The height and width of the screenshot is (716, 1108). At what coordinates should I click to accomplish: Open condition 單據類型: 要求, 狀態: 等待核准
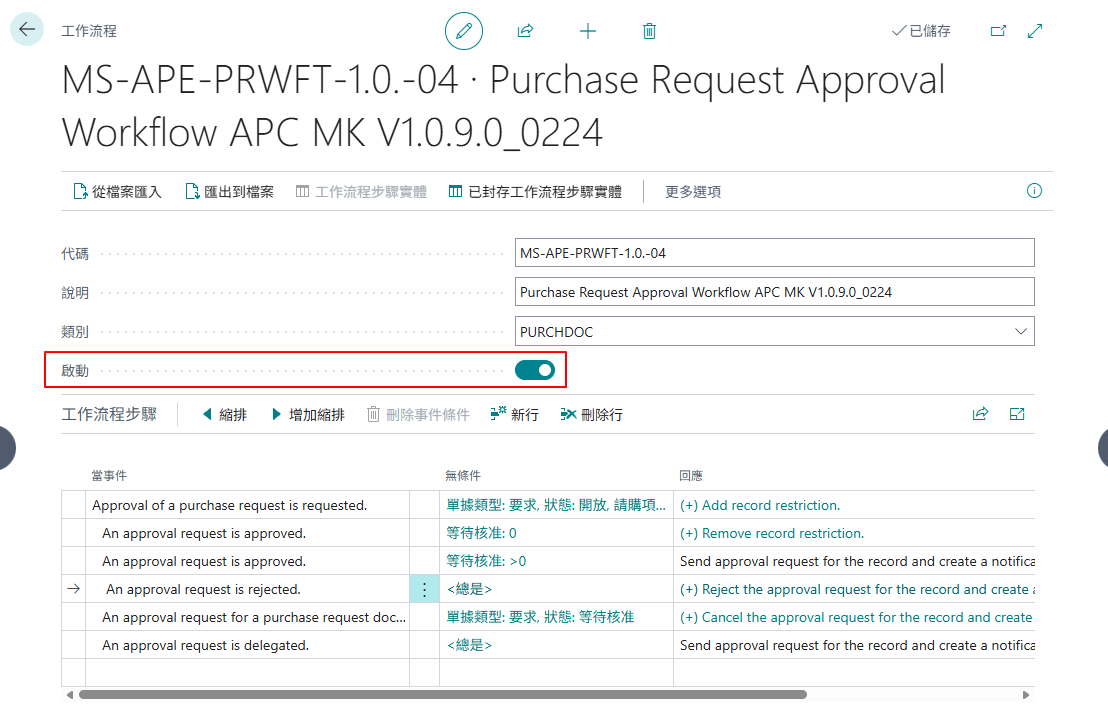coord(540,617)
